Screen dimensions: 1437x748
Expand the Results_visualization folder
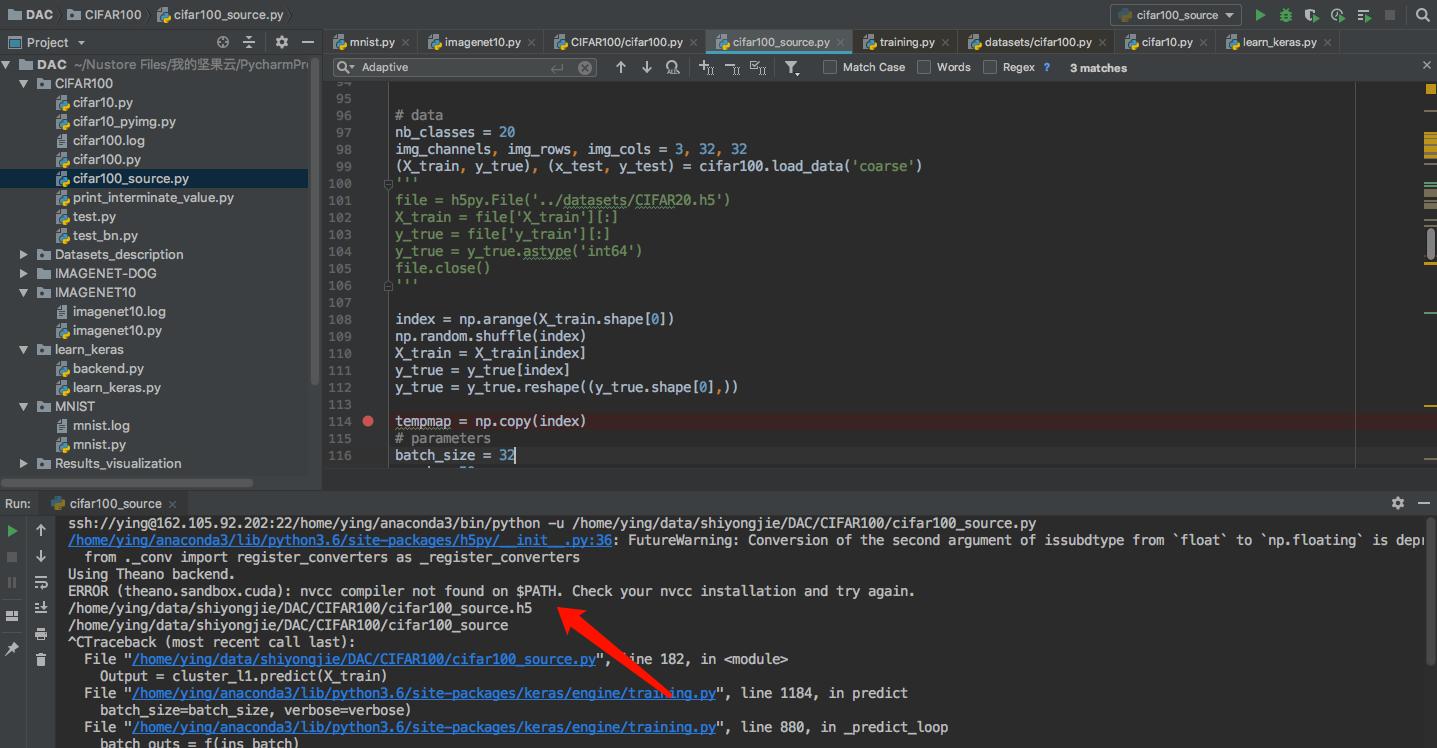pyautogui.click(x=24, y=463)
